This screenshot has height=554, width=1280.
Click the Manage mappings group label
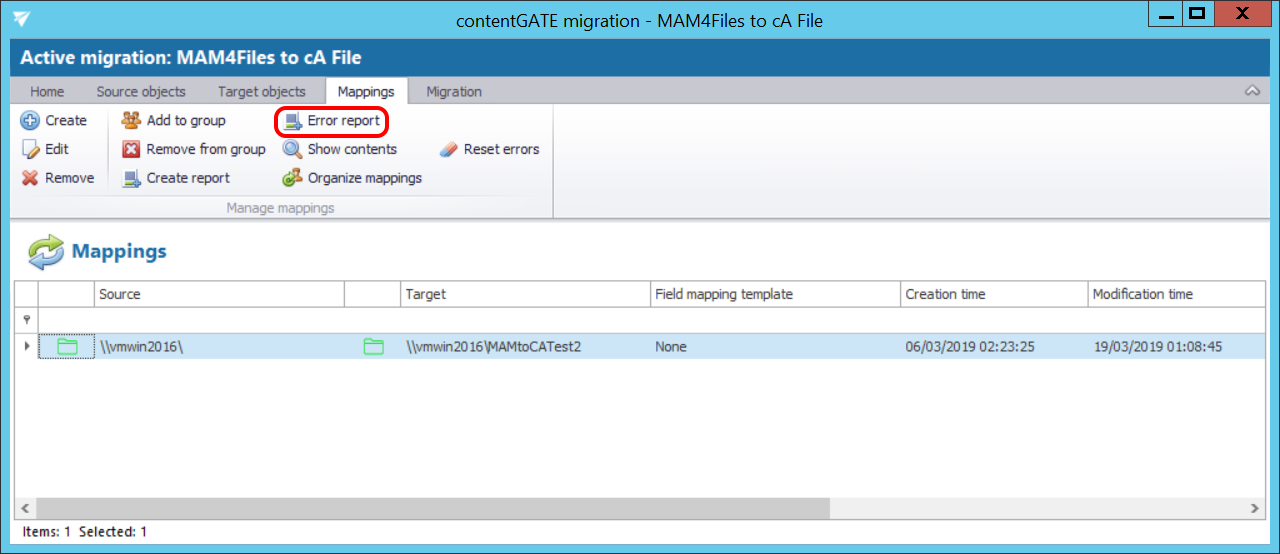(280, 208)
